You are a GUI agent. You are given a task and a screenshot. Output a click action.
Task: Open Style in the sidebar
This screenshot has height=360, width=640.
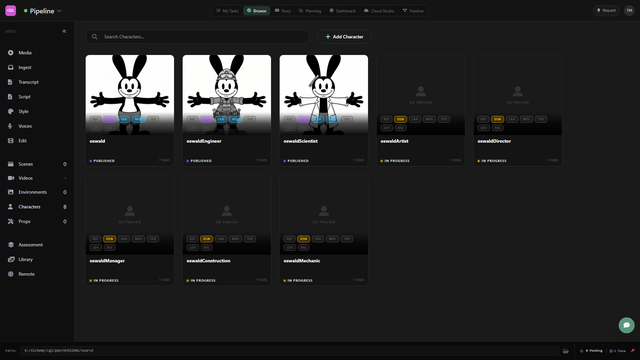pyautogui.click(x=37, y=111)
